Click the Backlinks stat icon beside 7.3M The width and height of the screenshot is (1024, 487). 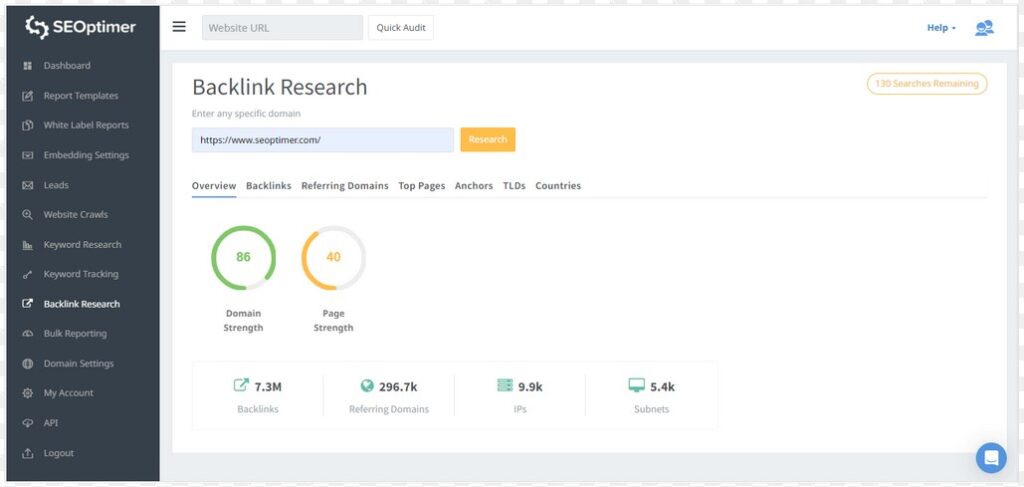(241, 385)
